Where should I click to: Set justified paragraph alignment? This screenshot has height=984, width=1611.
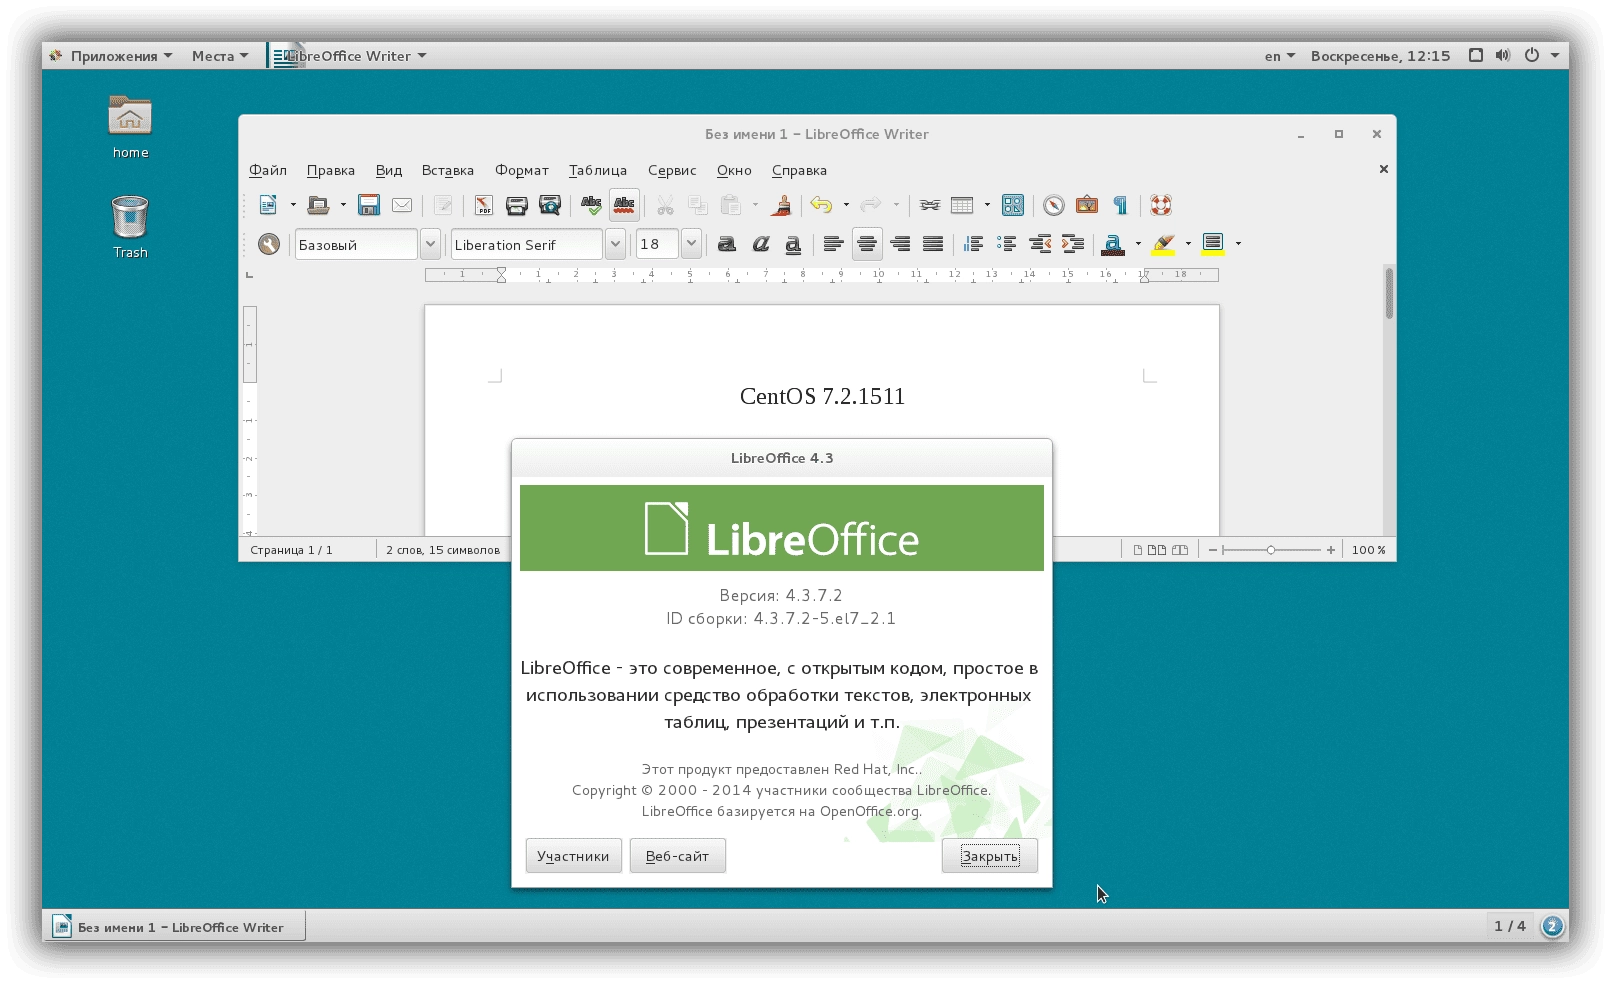point(933,244)
